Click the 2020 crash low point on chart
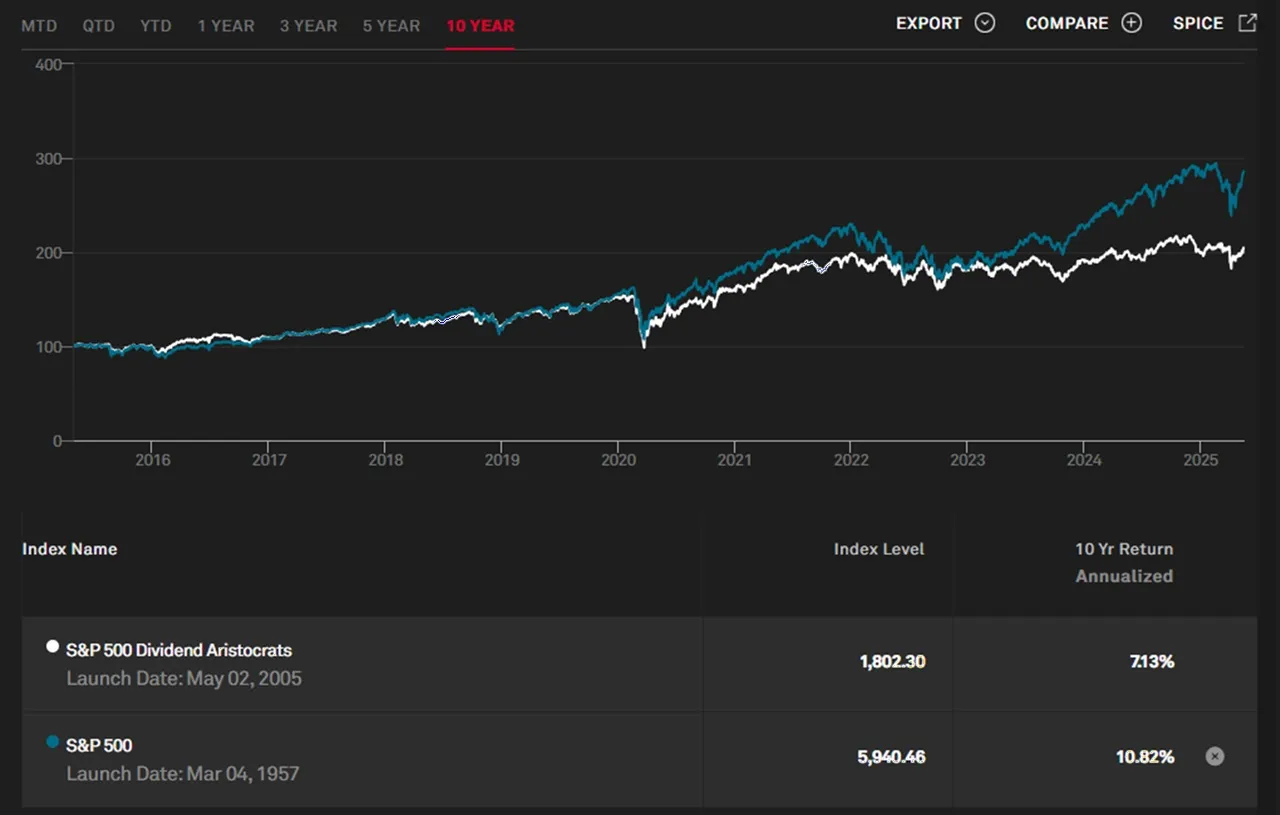This screenshot has height=815, width=1280. click(644, 346)
